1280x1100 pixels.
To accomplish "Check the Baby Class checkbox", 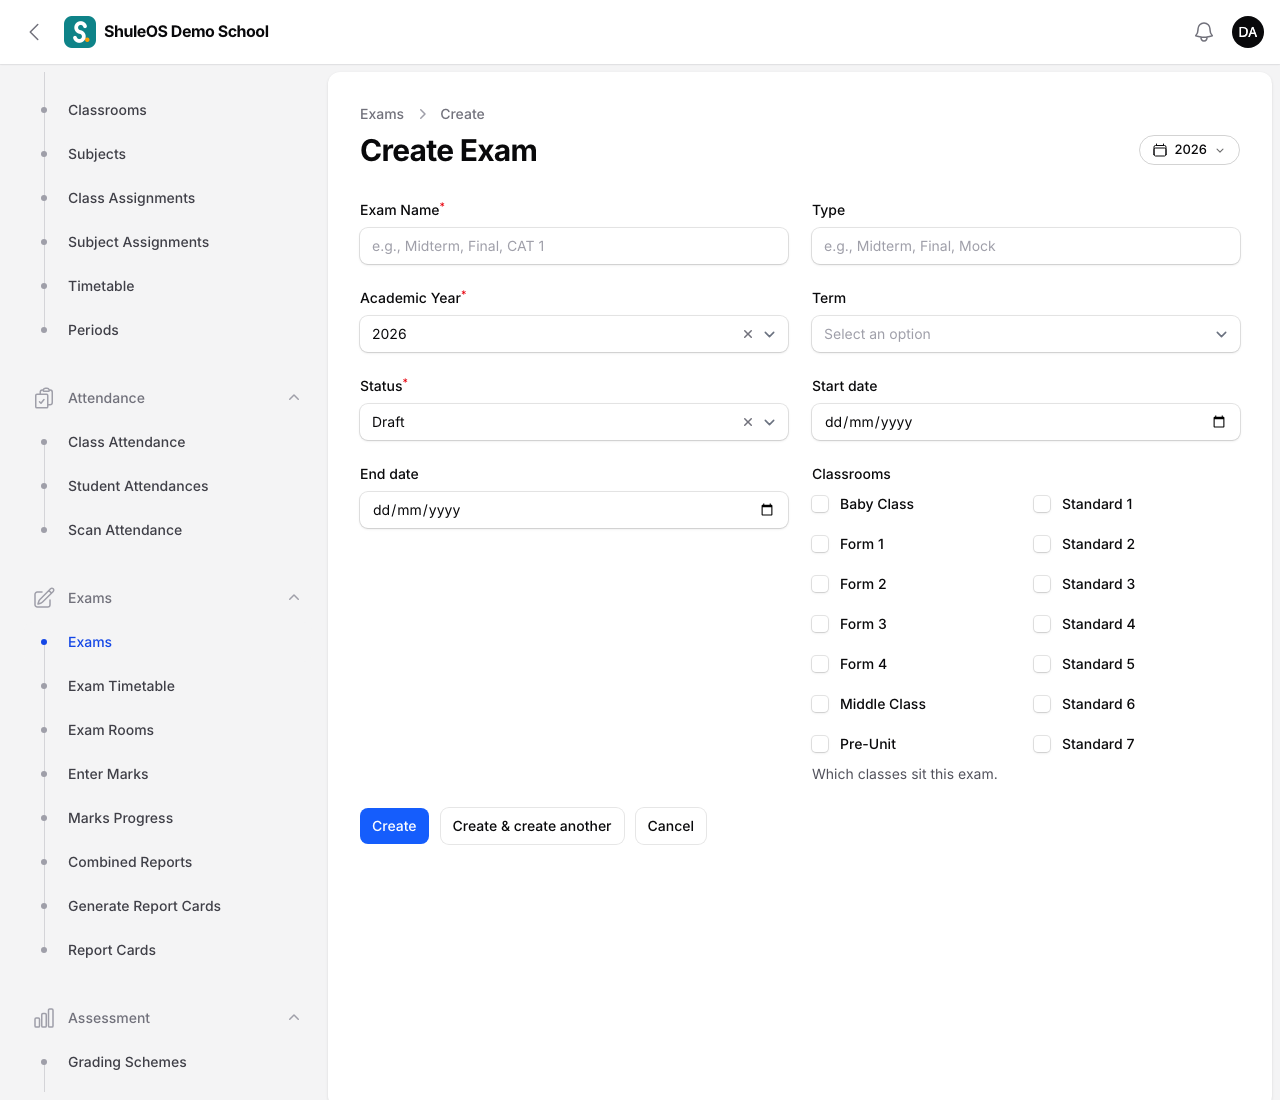I will click(x=820, y=504).
